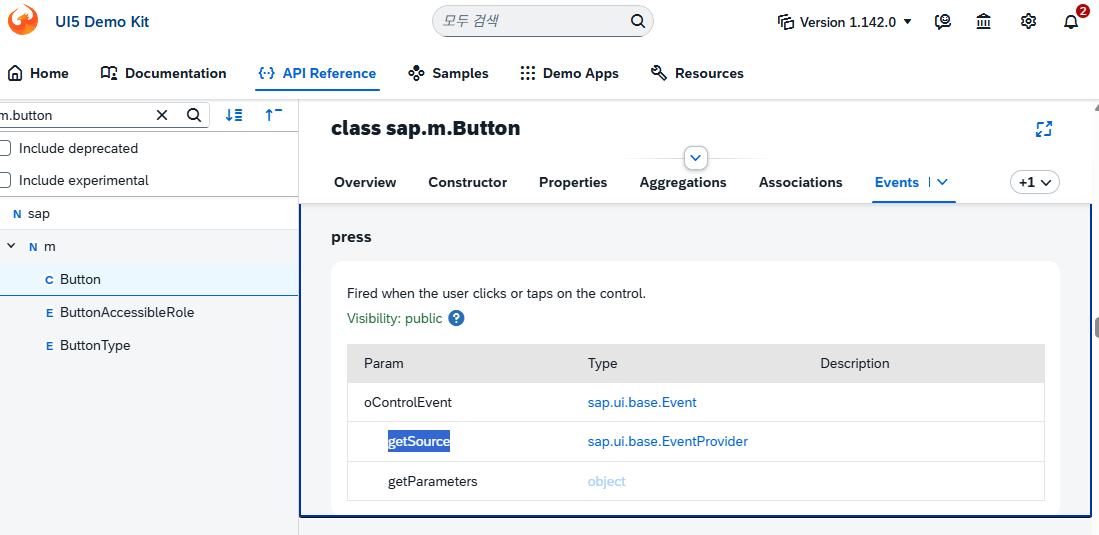Collapse the m namespace tree node
This screenshot has height=535, width=1099.
pyautogui.click(x=10, y=246)
